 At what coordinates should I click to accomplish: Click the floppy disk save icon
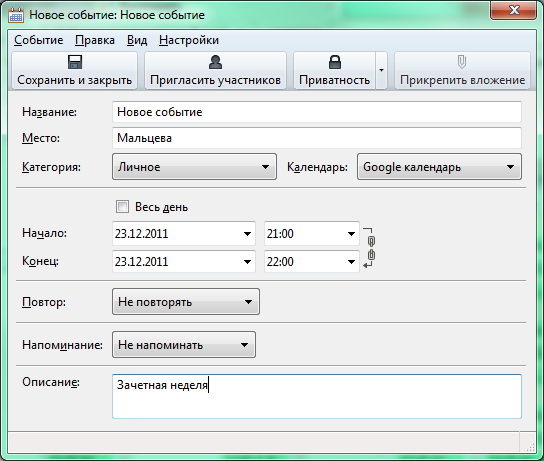(x=75, y=62)
